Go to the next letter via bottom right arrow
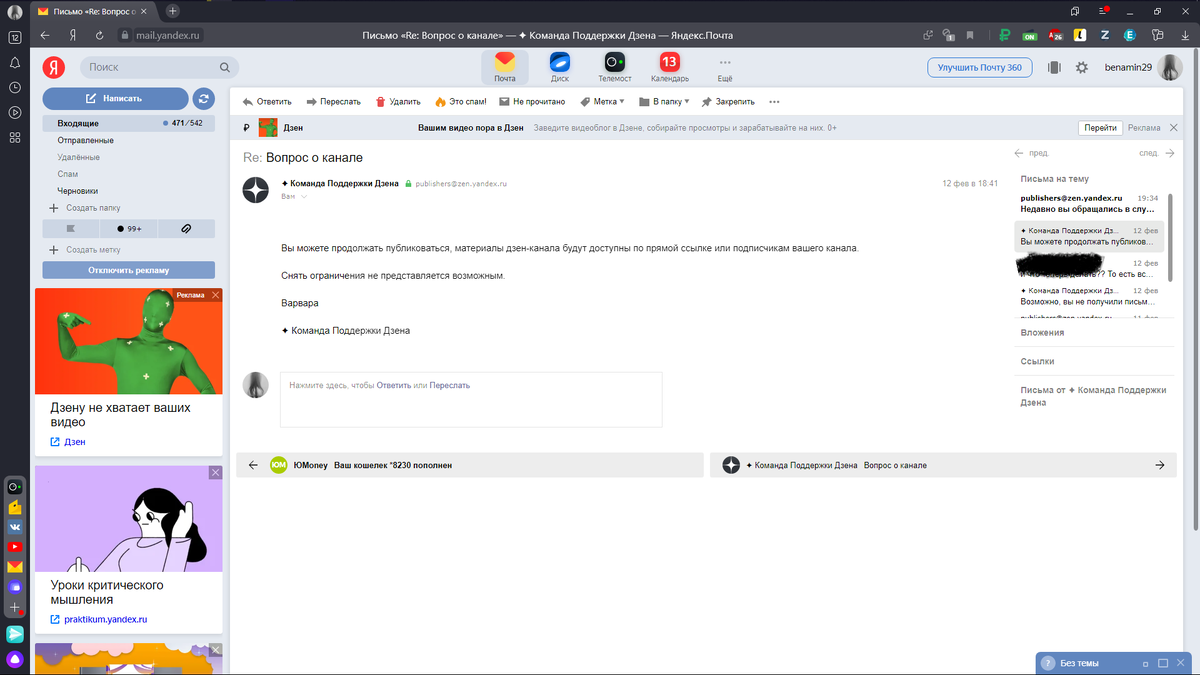Image resolution: width=1200 pixels, height=675 pixels. tap(1160, 465)
